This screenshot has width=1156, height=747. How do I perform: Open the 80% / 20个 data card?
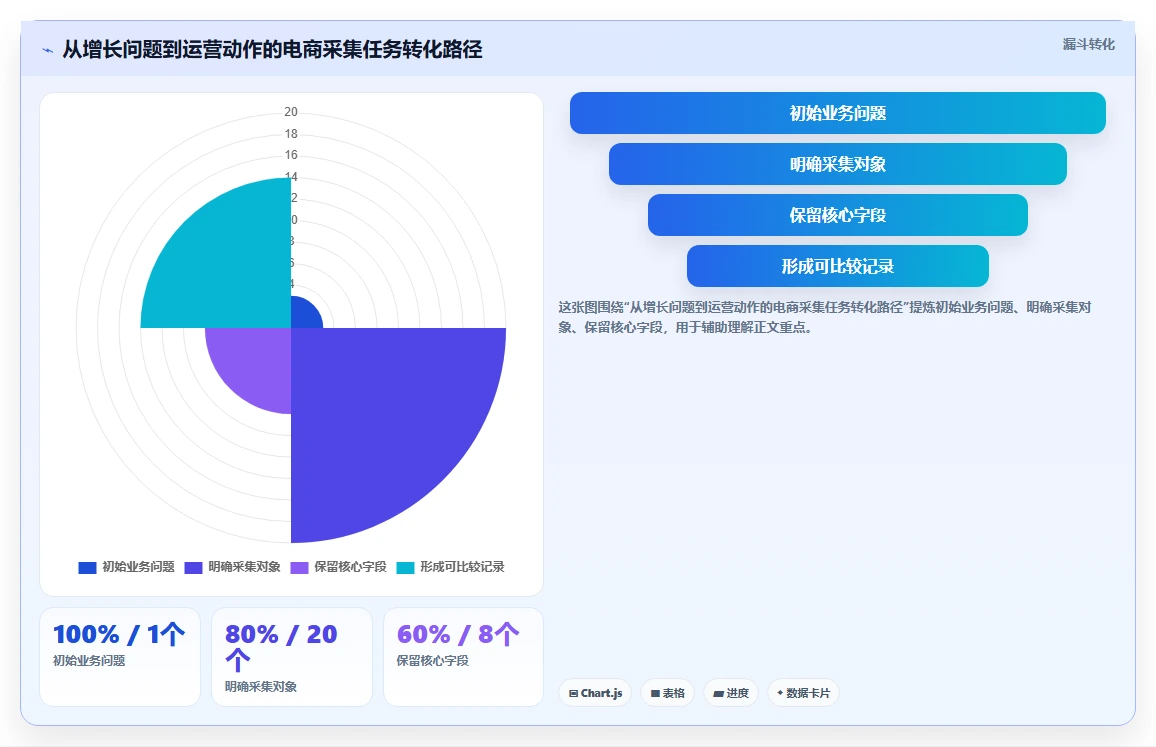[292, 656]
